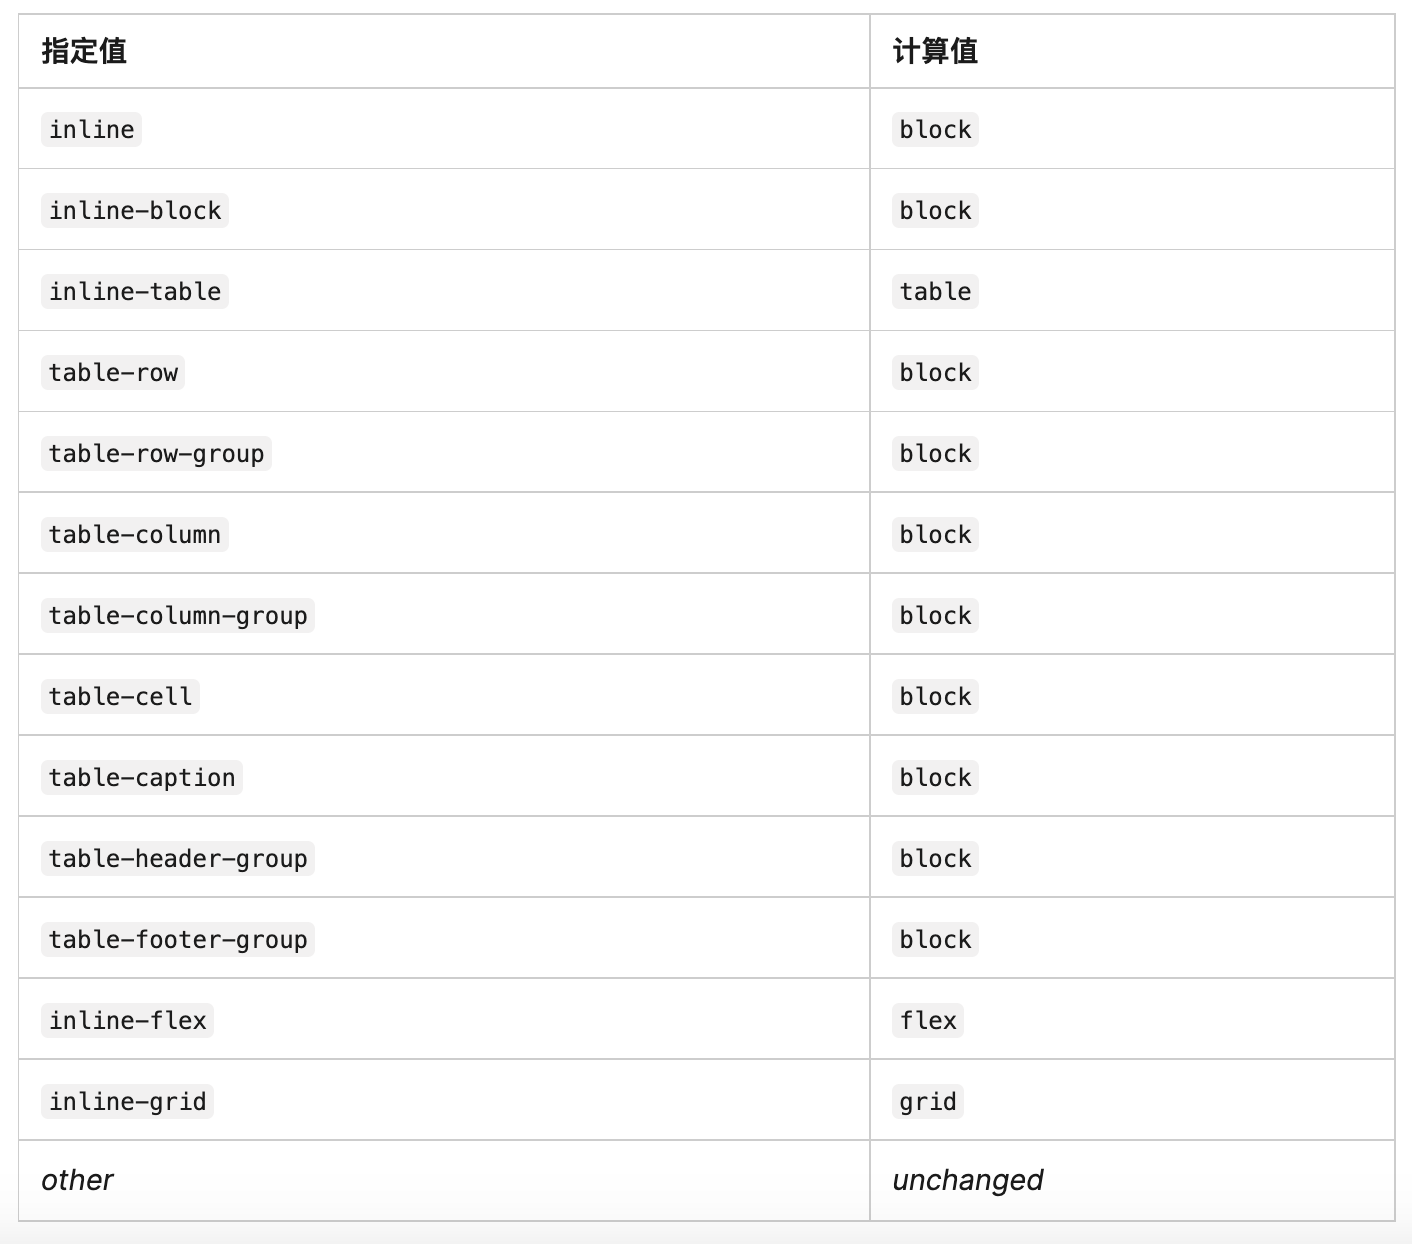
Task: Click the table-header-group code label
Action: point(178,859)
